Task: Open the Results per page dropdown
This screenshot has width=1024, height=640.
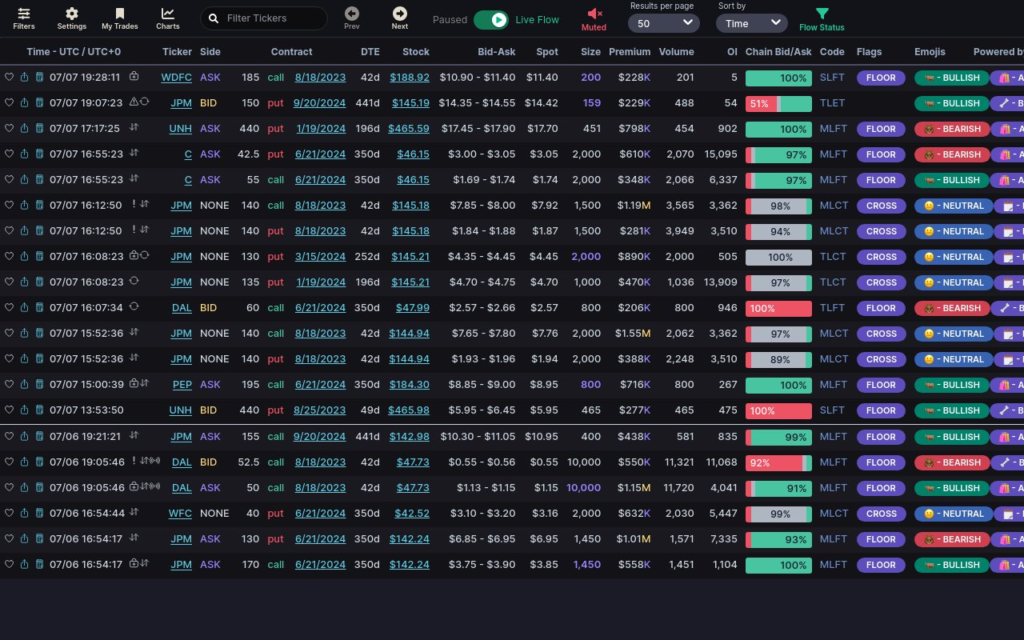Action: pos(664,24)
